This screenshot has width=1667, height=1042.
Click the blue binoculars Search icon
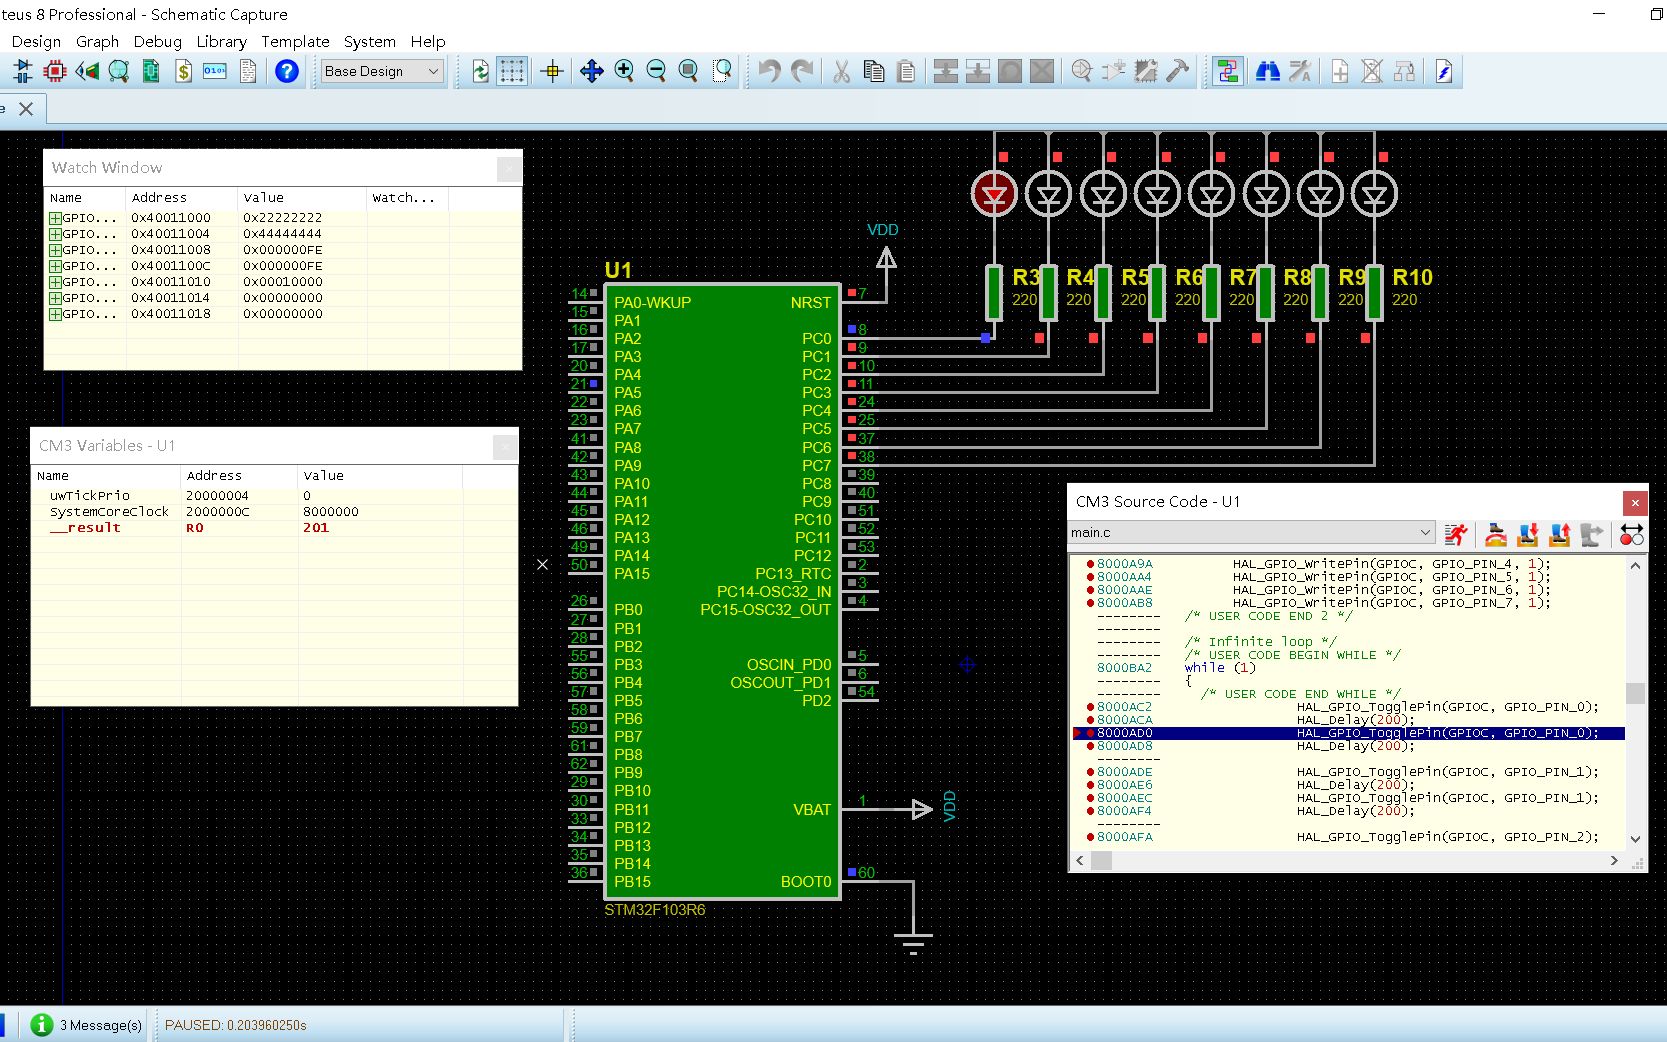point(1267,71)
